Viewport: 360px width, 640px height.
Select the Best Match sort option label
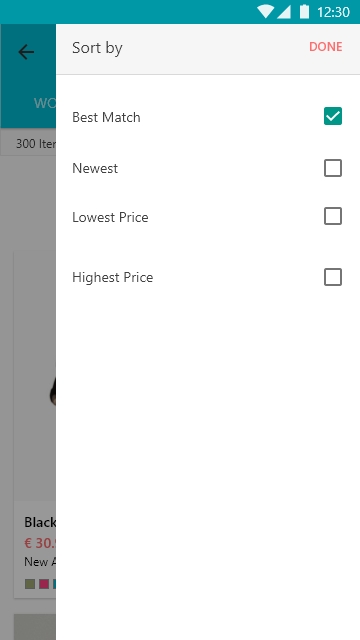point(106,118)
